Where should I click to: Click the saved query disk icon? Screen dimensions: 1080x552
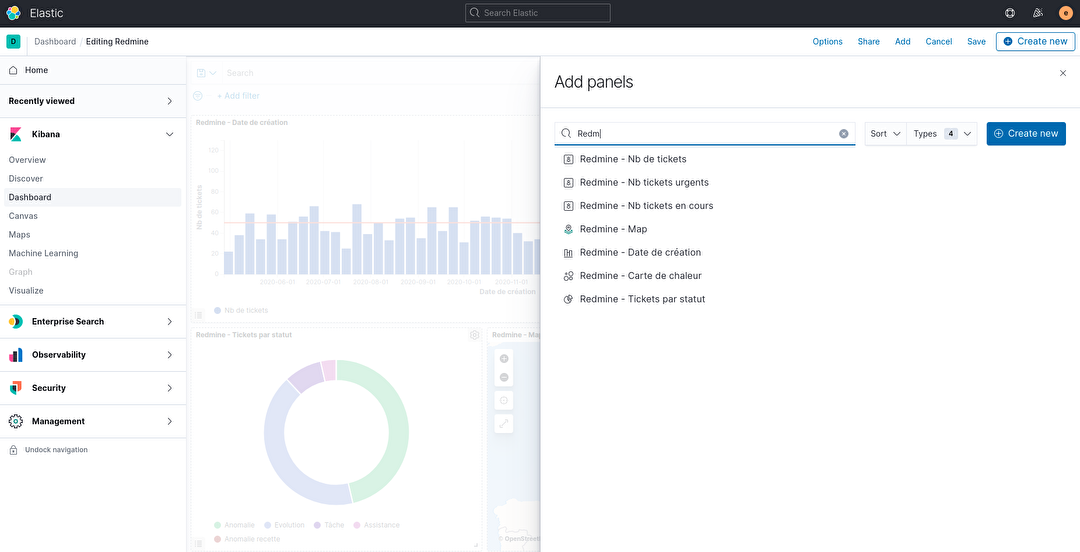[x=201, y=73]
